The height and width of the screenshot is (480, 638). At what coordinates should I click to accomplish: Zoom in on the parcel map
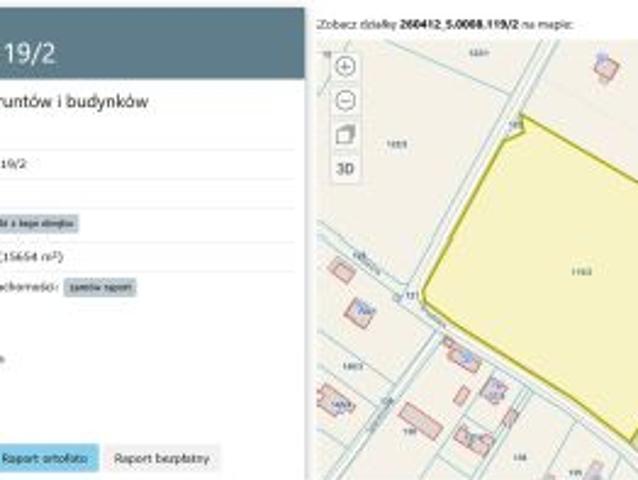point(345,67)
